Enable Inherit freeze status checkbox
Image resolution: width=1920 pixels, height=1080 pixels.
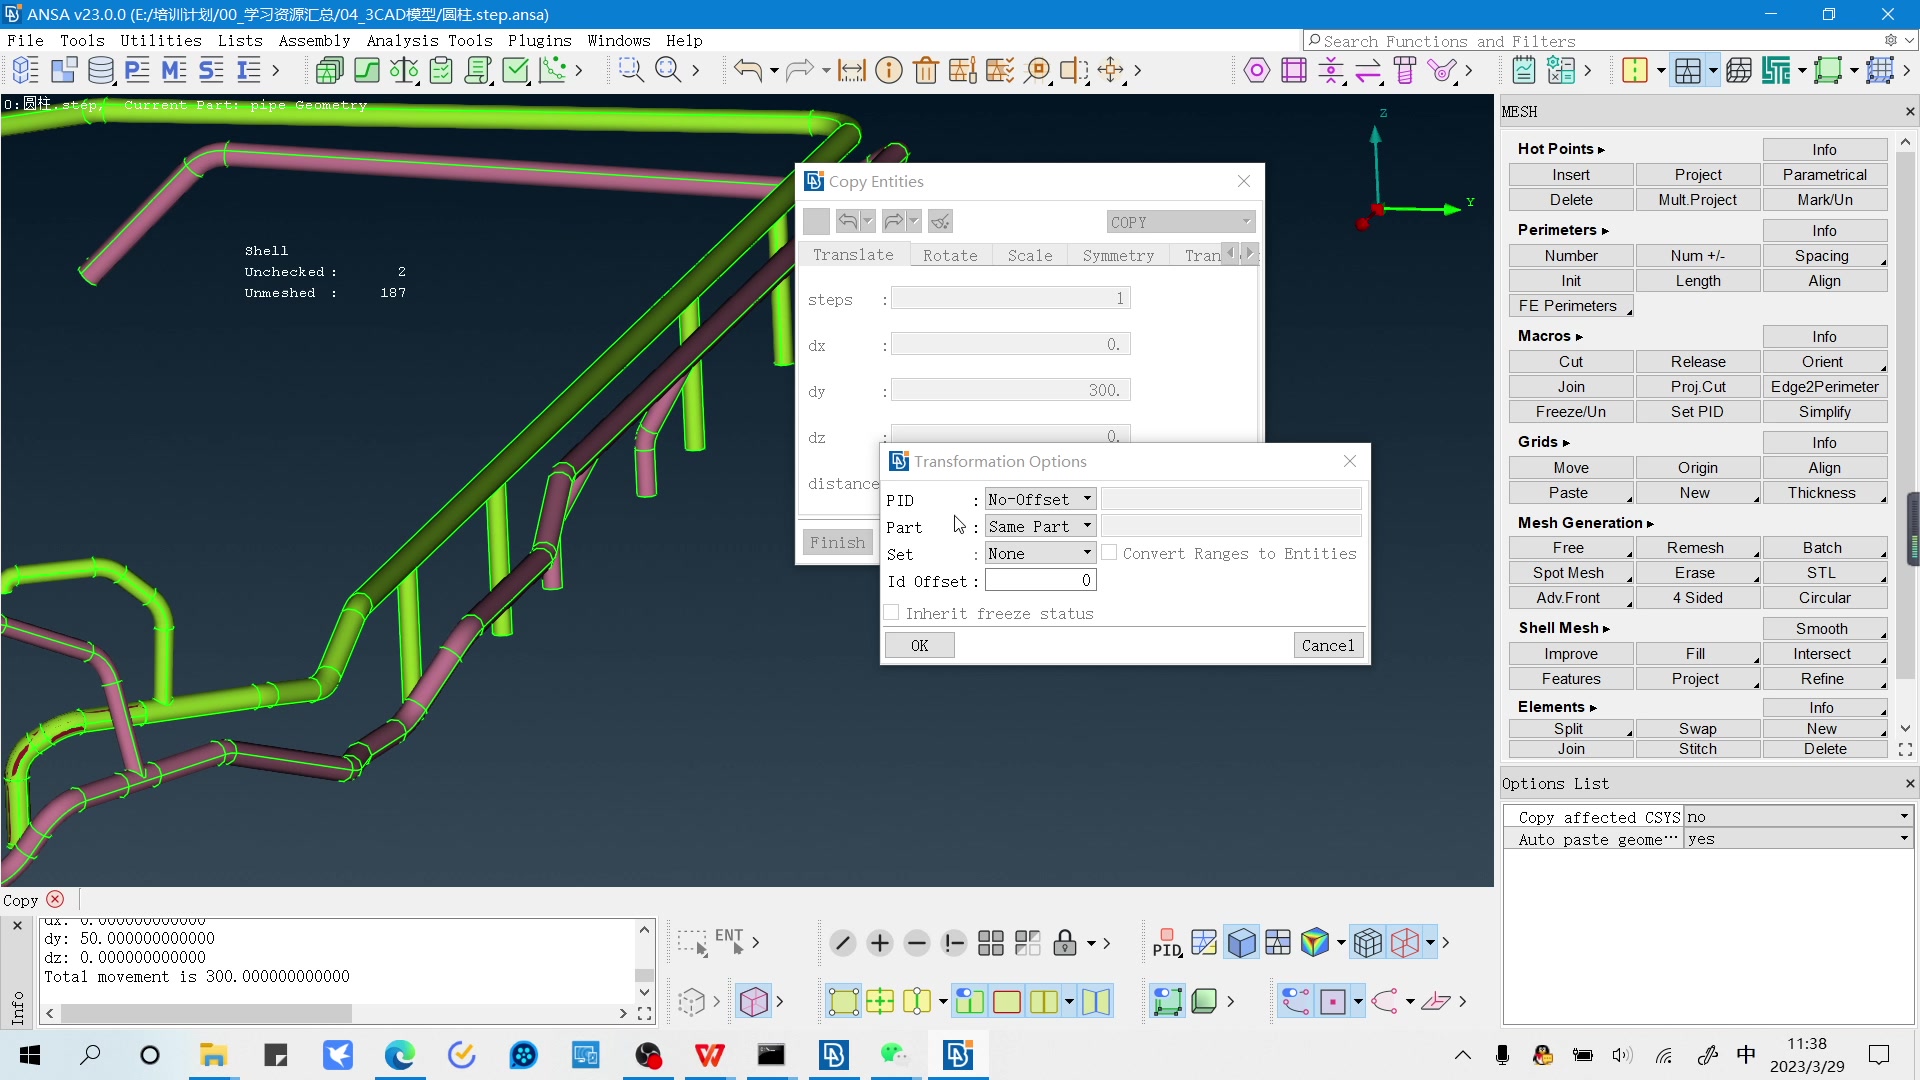[892, 613]
